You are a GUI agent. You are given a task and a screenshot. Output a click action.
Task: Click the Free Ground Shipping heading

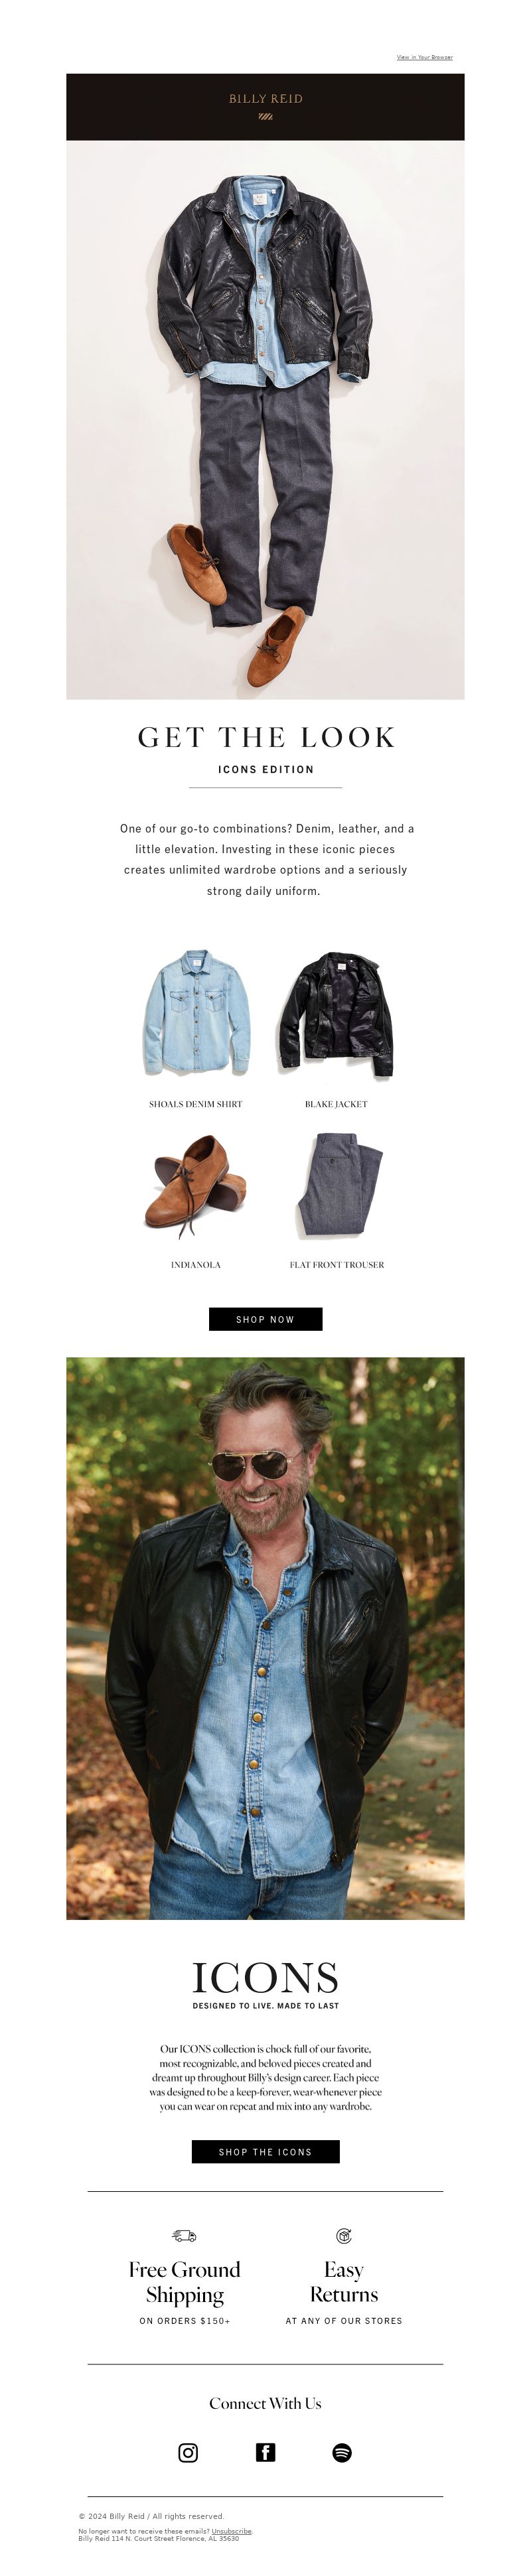[185, 2281]
